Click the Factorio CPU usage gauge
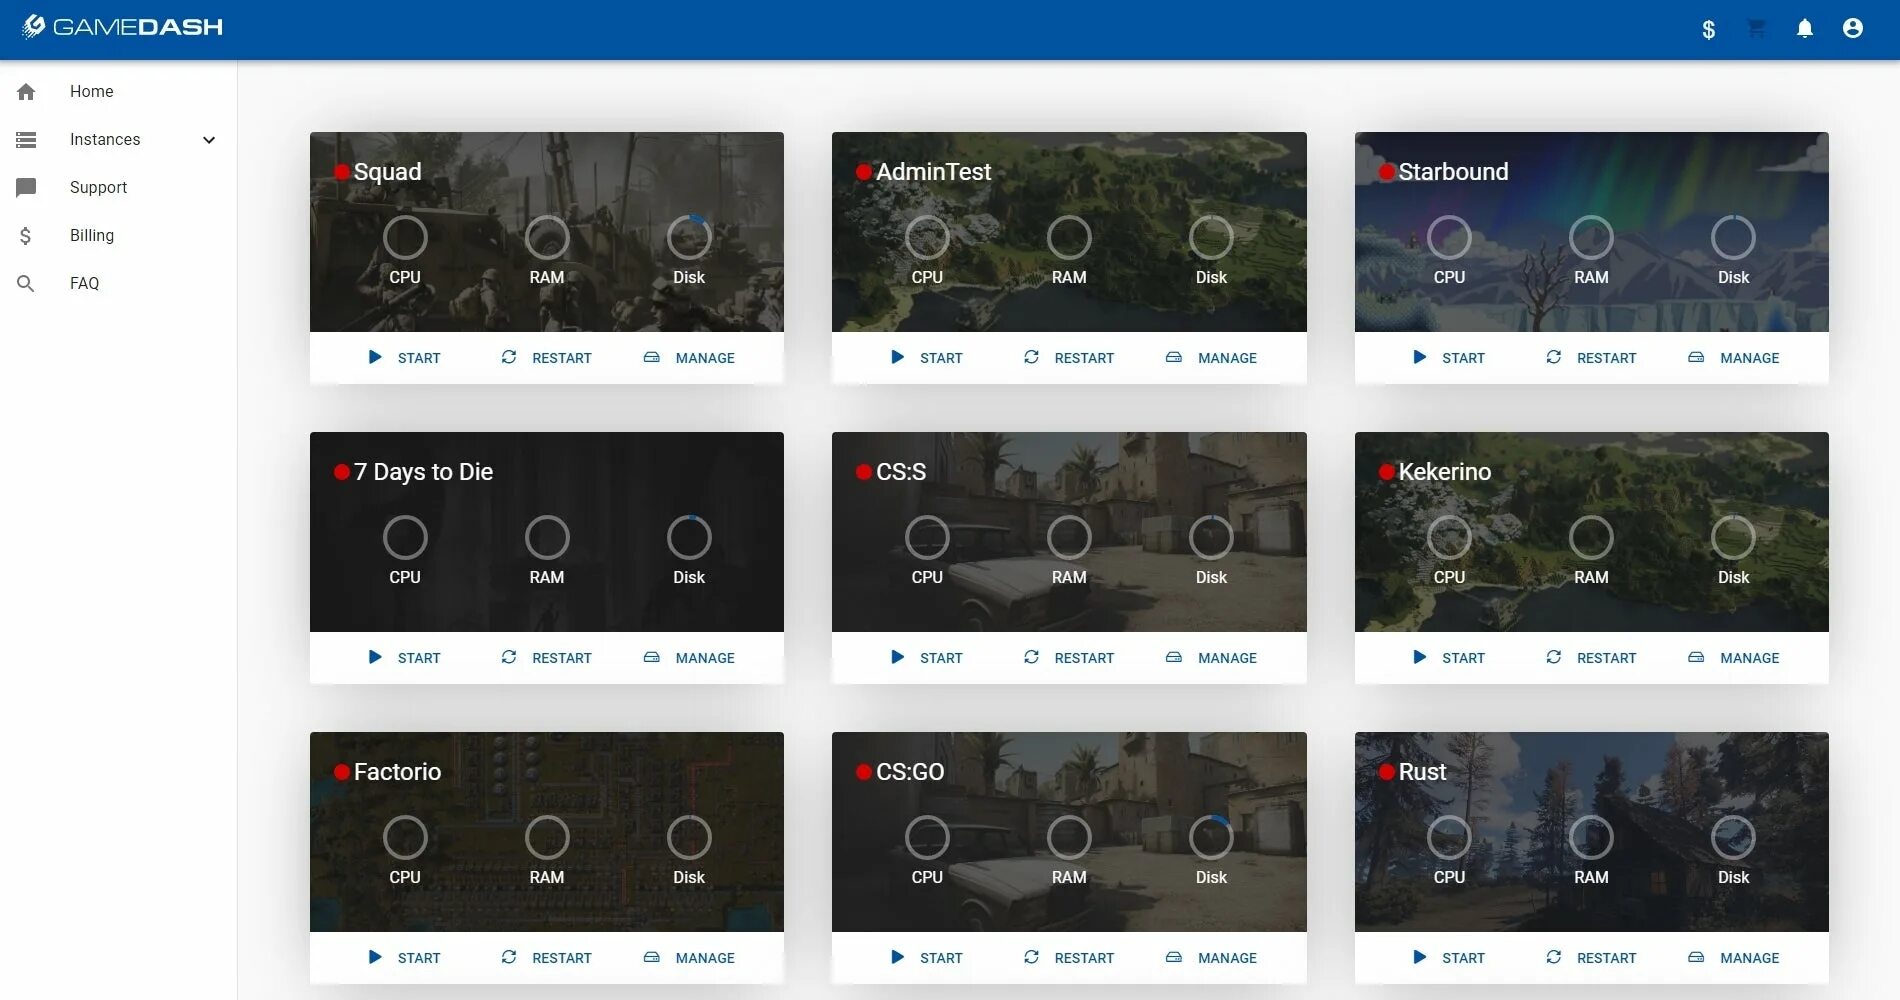The width and height of the screenshot is (1900, 1000). (405, 838)
